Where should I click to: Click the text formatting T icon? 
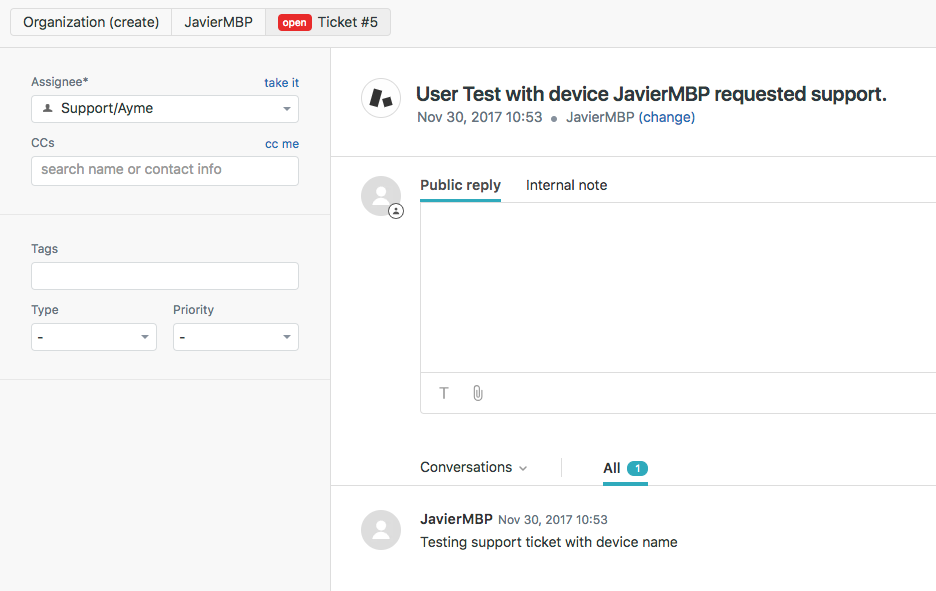click(444, 393)
